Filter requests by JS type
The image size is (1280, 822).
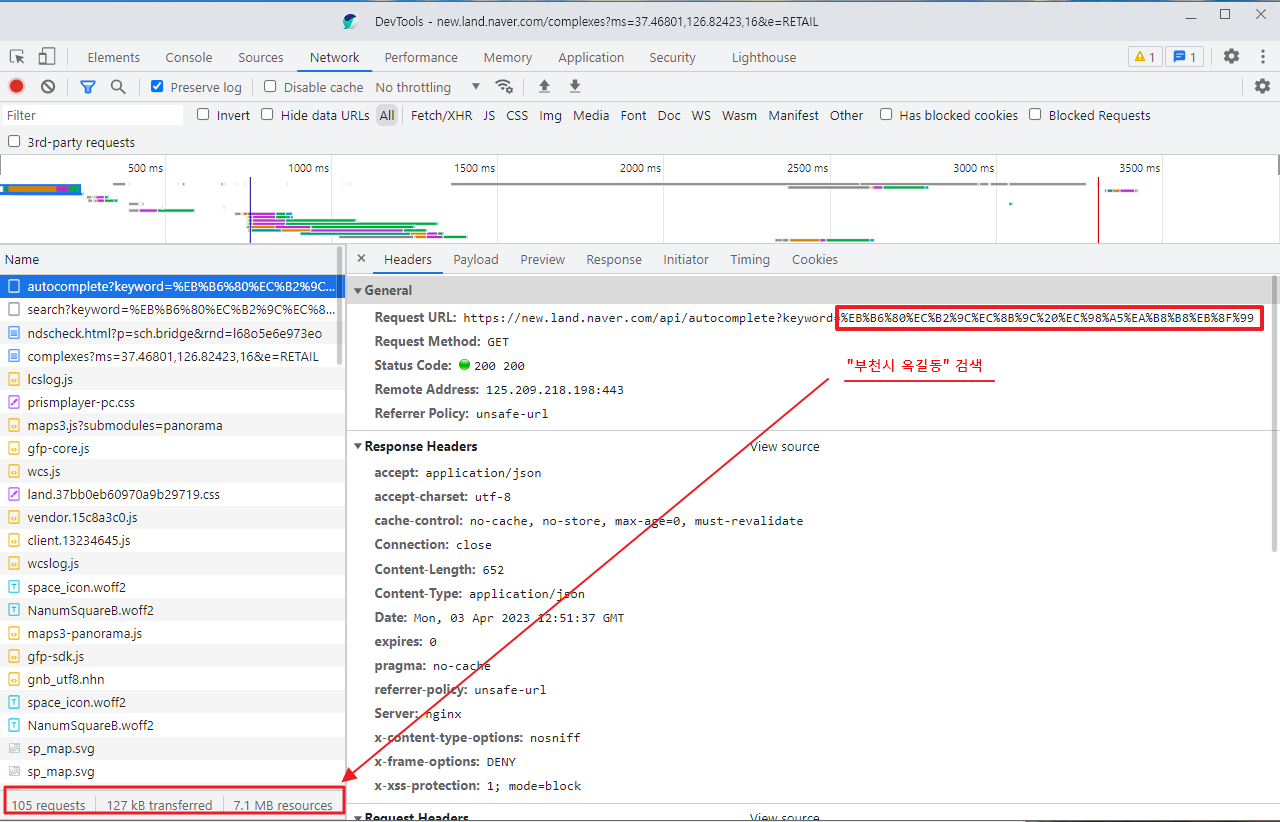[x=489, y=115]
